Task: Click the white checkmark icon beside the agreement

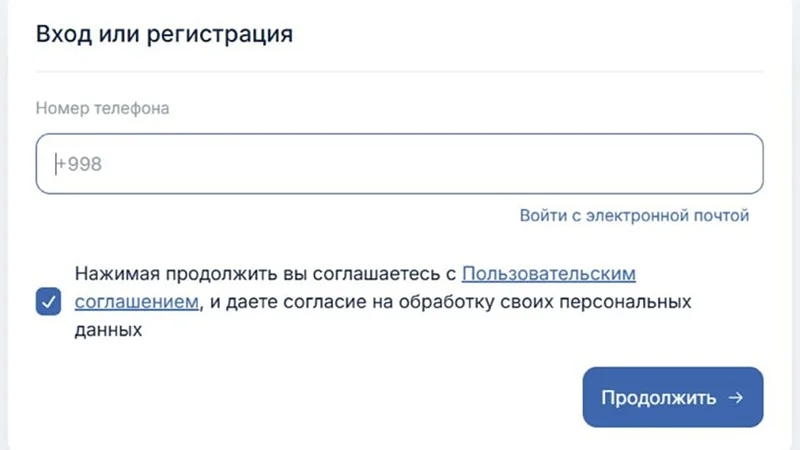Action: 48,301
